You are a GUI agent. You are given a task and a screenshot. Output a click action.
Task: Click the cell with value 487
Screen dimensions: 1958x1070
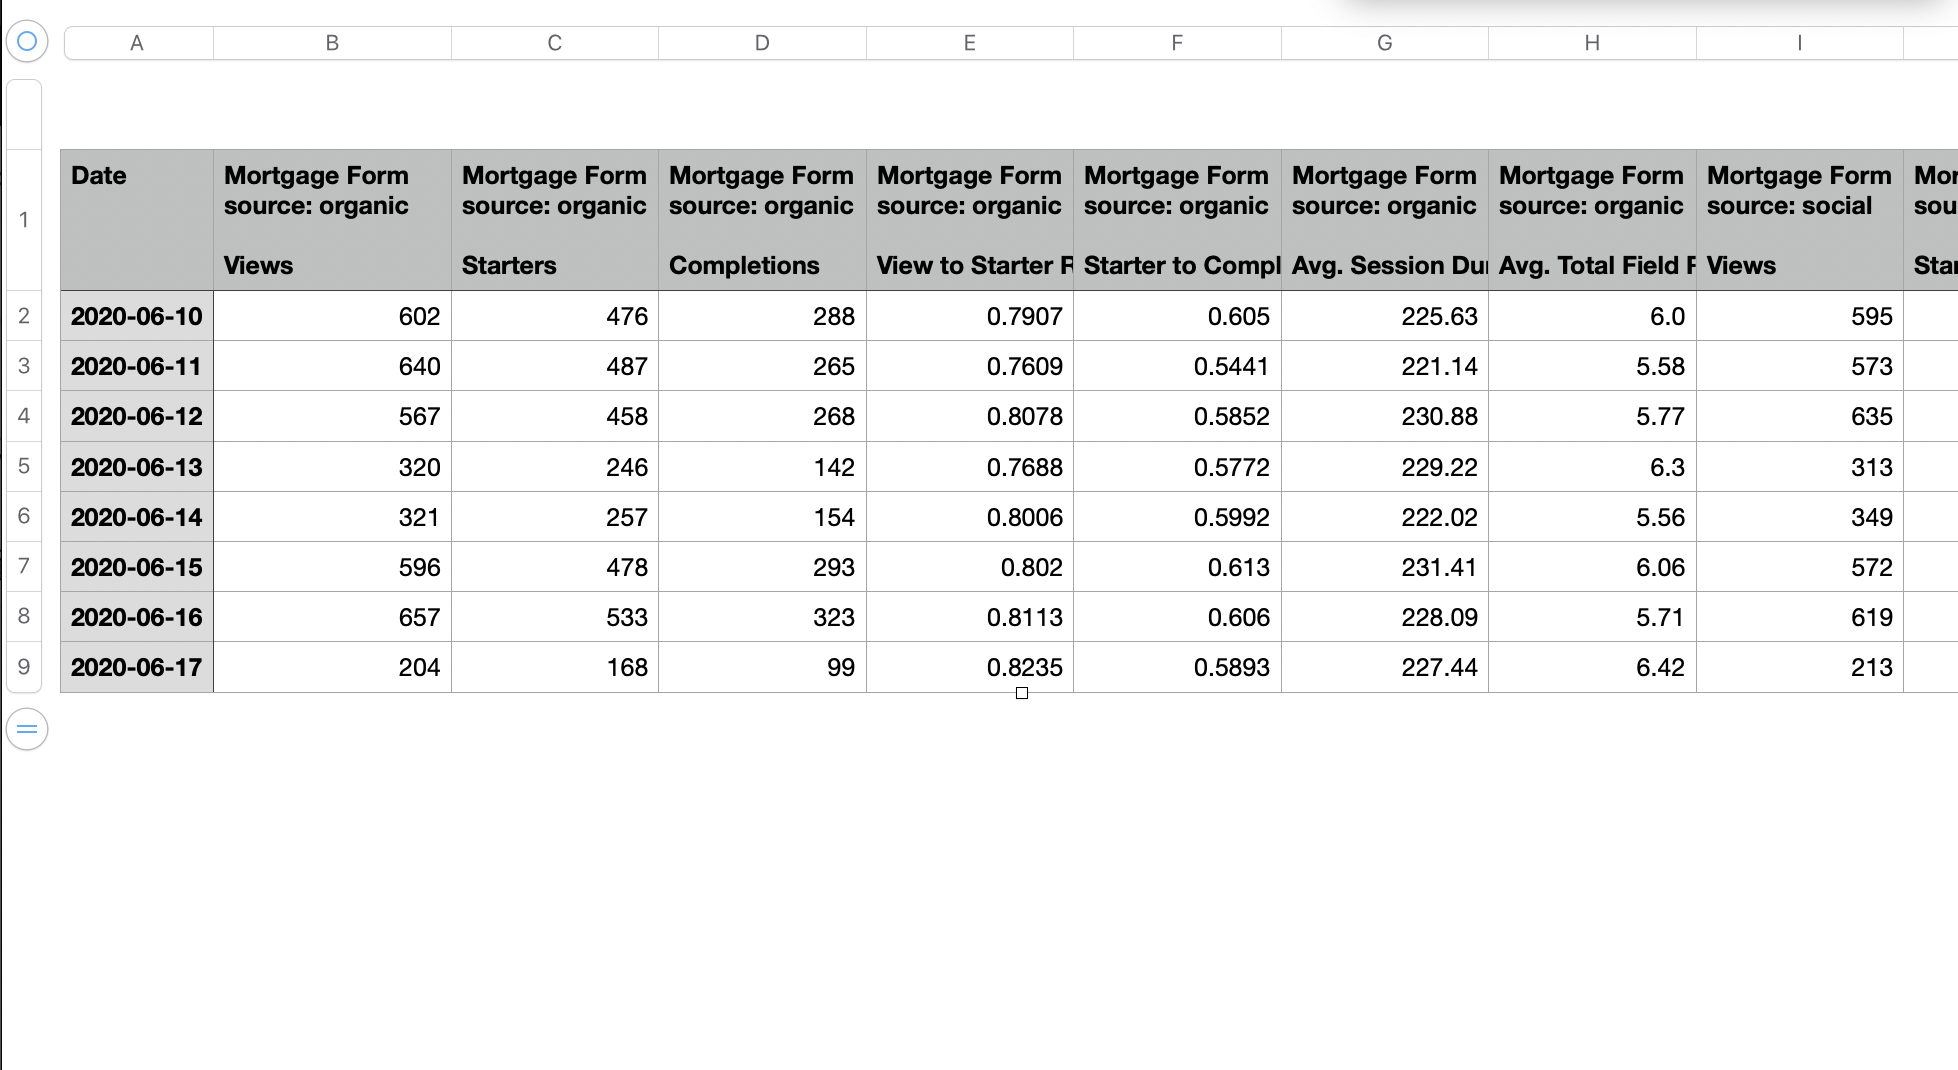coord(555,366)
